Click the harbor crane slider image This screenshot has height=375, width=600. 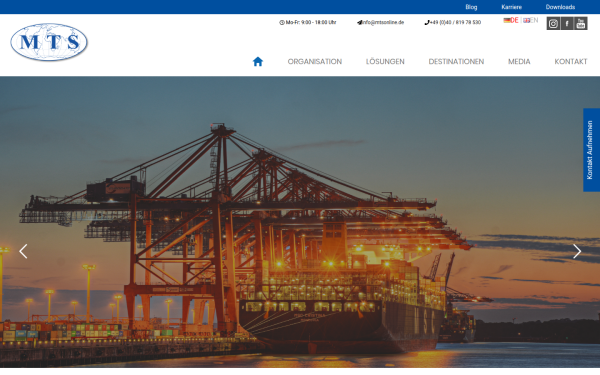[x=300, y=222]
